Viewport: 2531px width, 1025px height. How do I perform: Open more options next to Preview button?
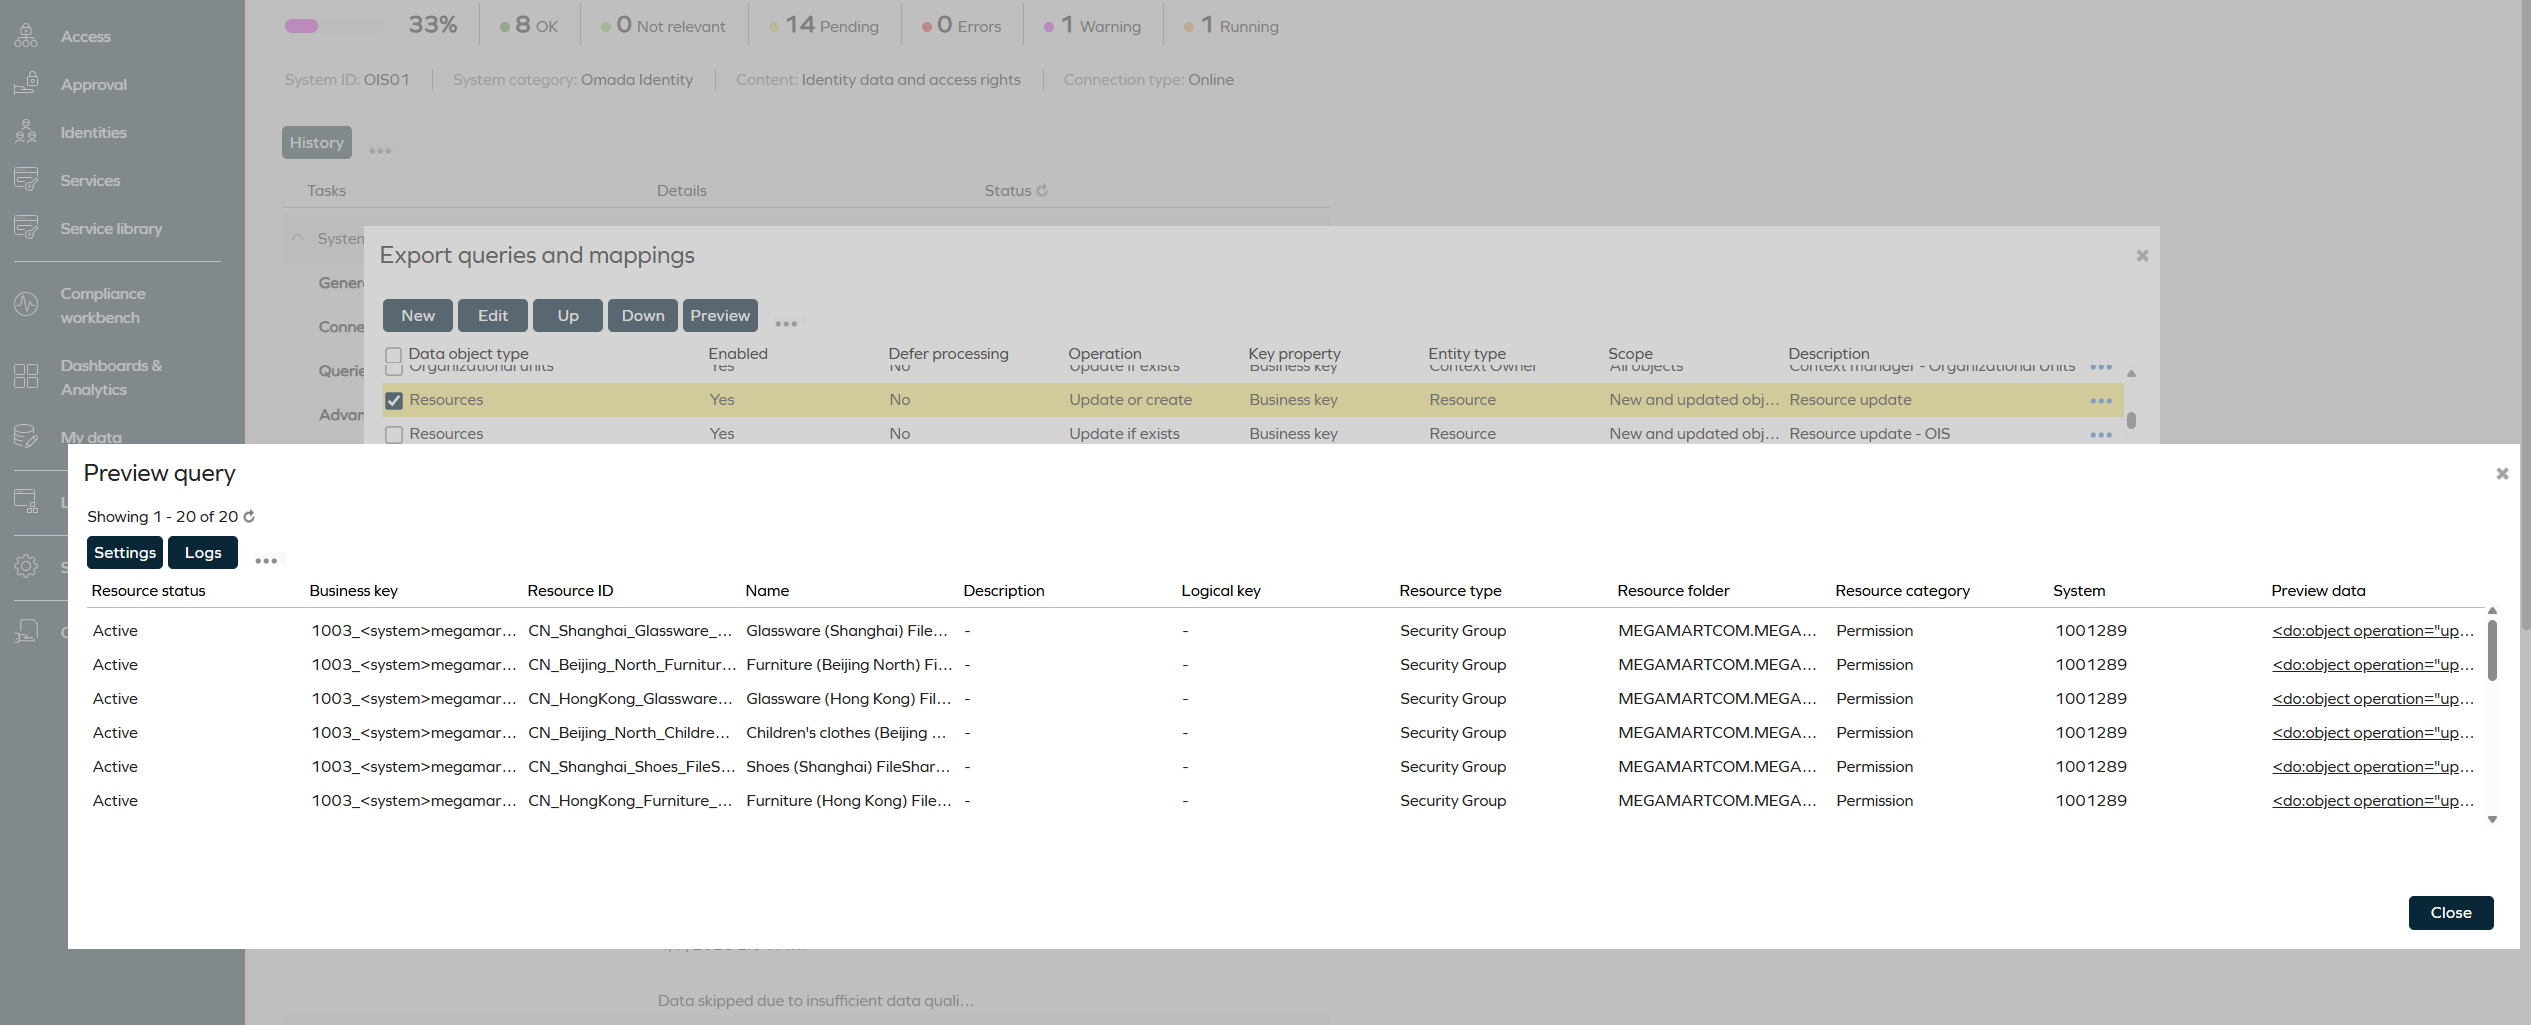(x=786, y=323)
